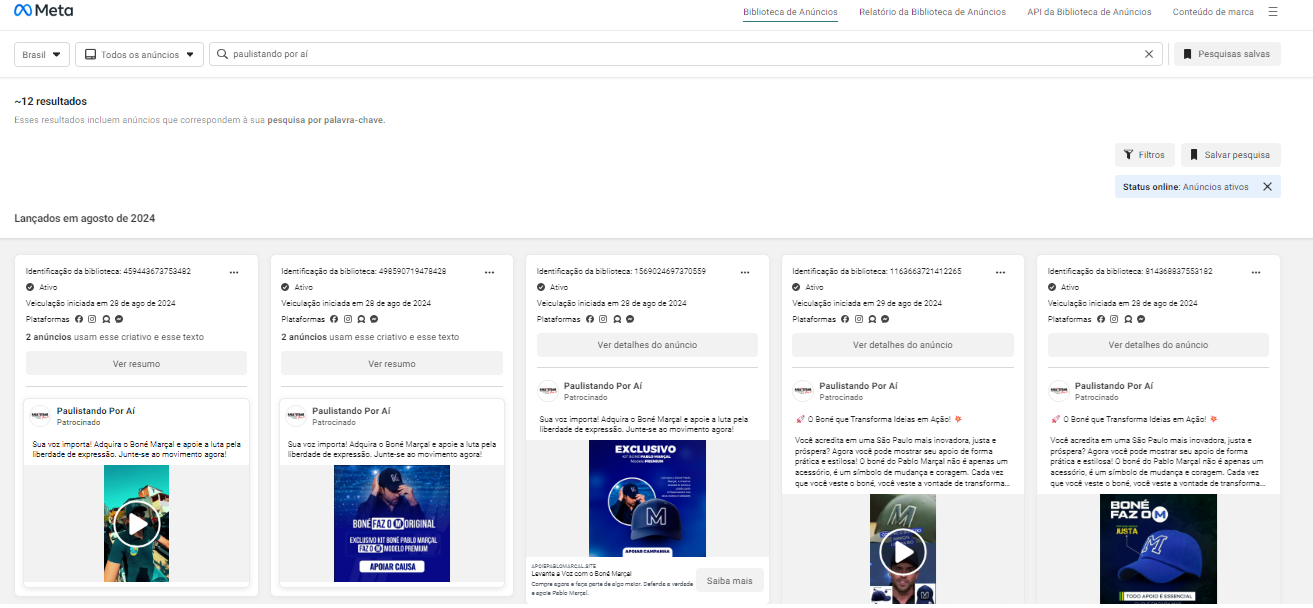Click the Instagram platform icon on ad ending 3482

[x=92, y=319]
